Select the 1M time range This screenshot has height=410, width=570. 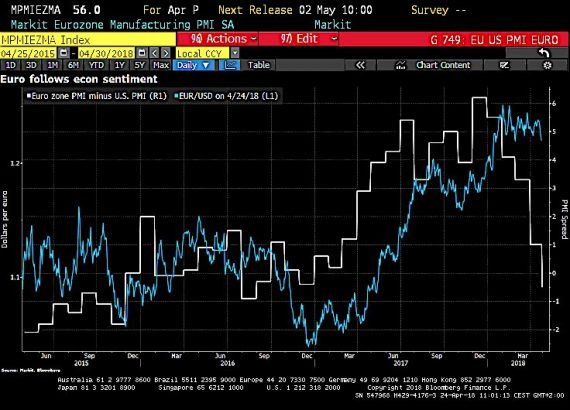tap(52, 65)
